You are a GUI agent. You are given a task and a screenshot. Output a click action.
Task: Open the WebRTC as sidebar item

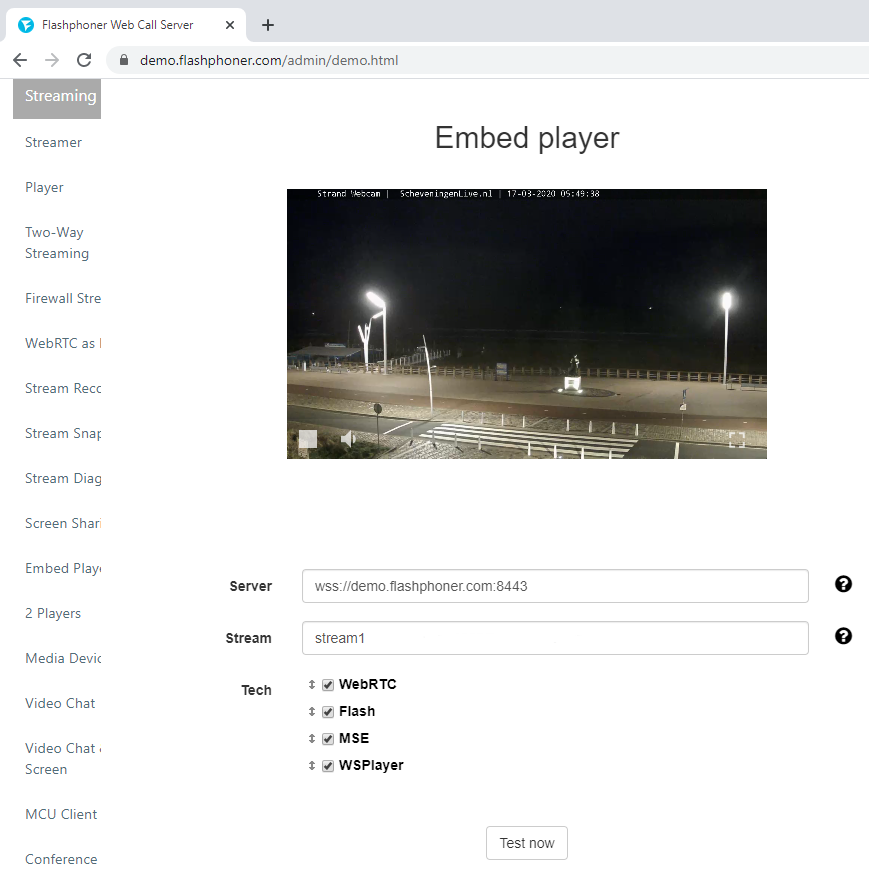click(63, 343)
